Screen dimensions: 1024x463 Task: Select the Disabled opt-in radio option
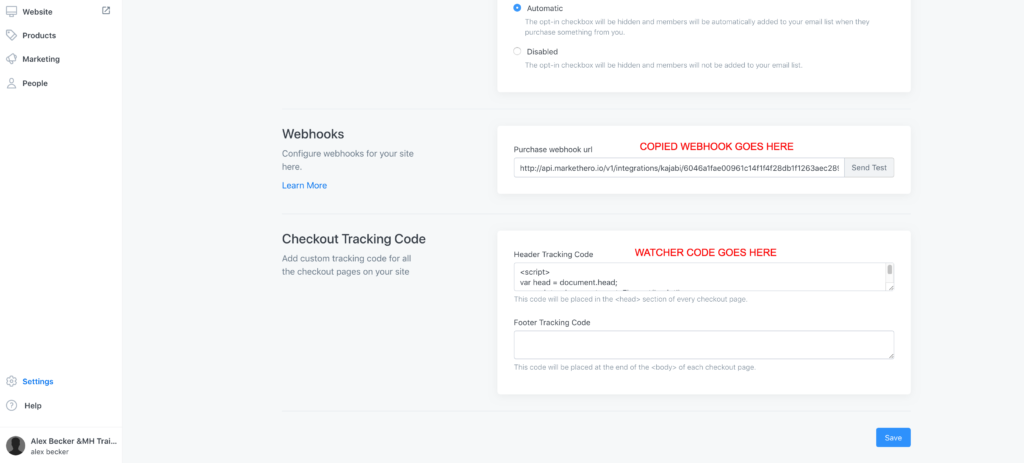coord(517,51)
